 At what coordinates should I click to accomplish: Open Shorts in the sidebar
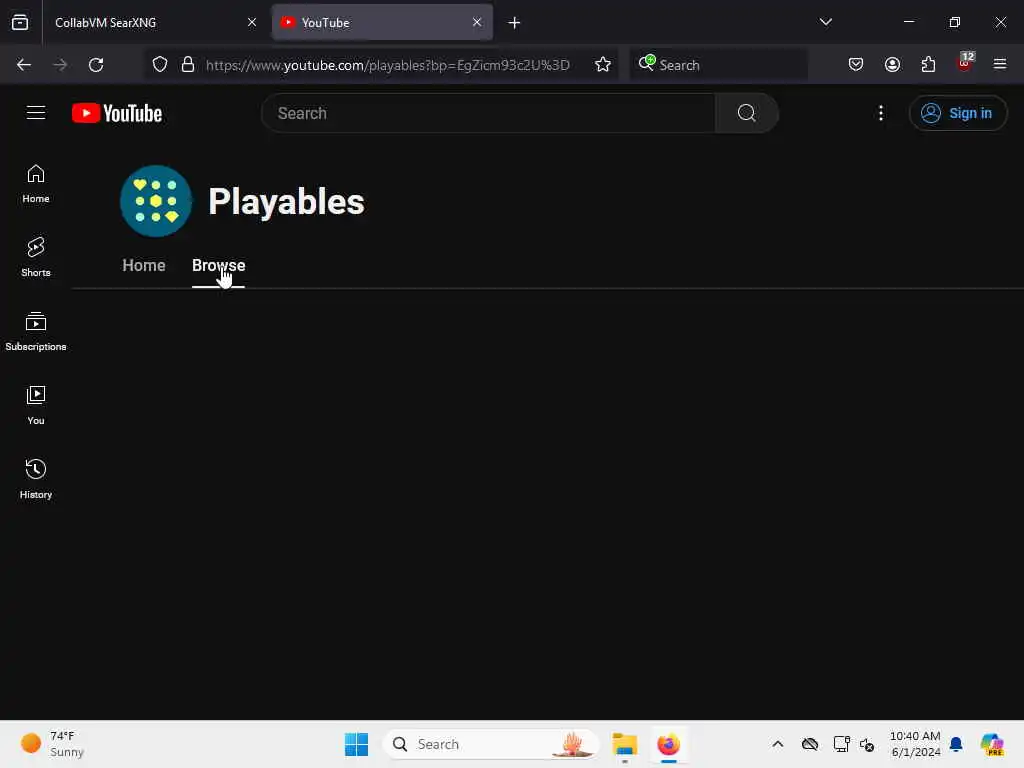(x=36, y=258)
